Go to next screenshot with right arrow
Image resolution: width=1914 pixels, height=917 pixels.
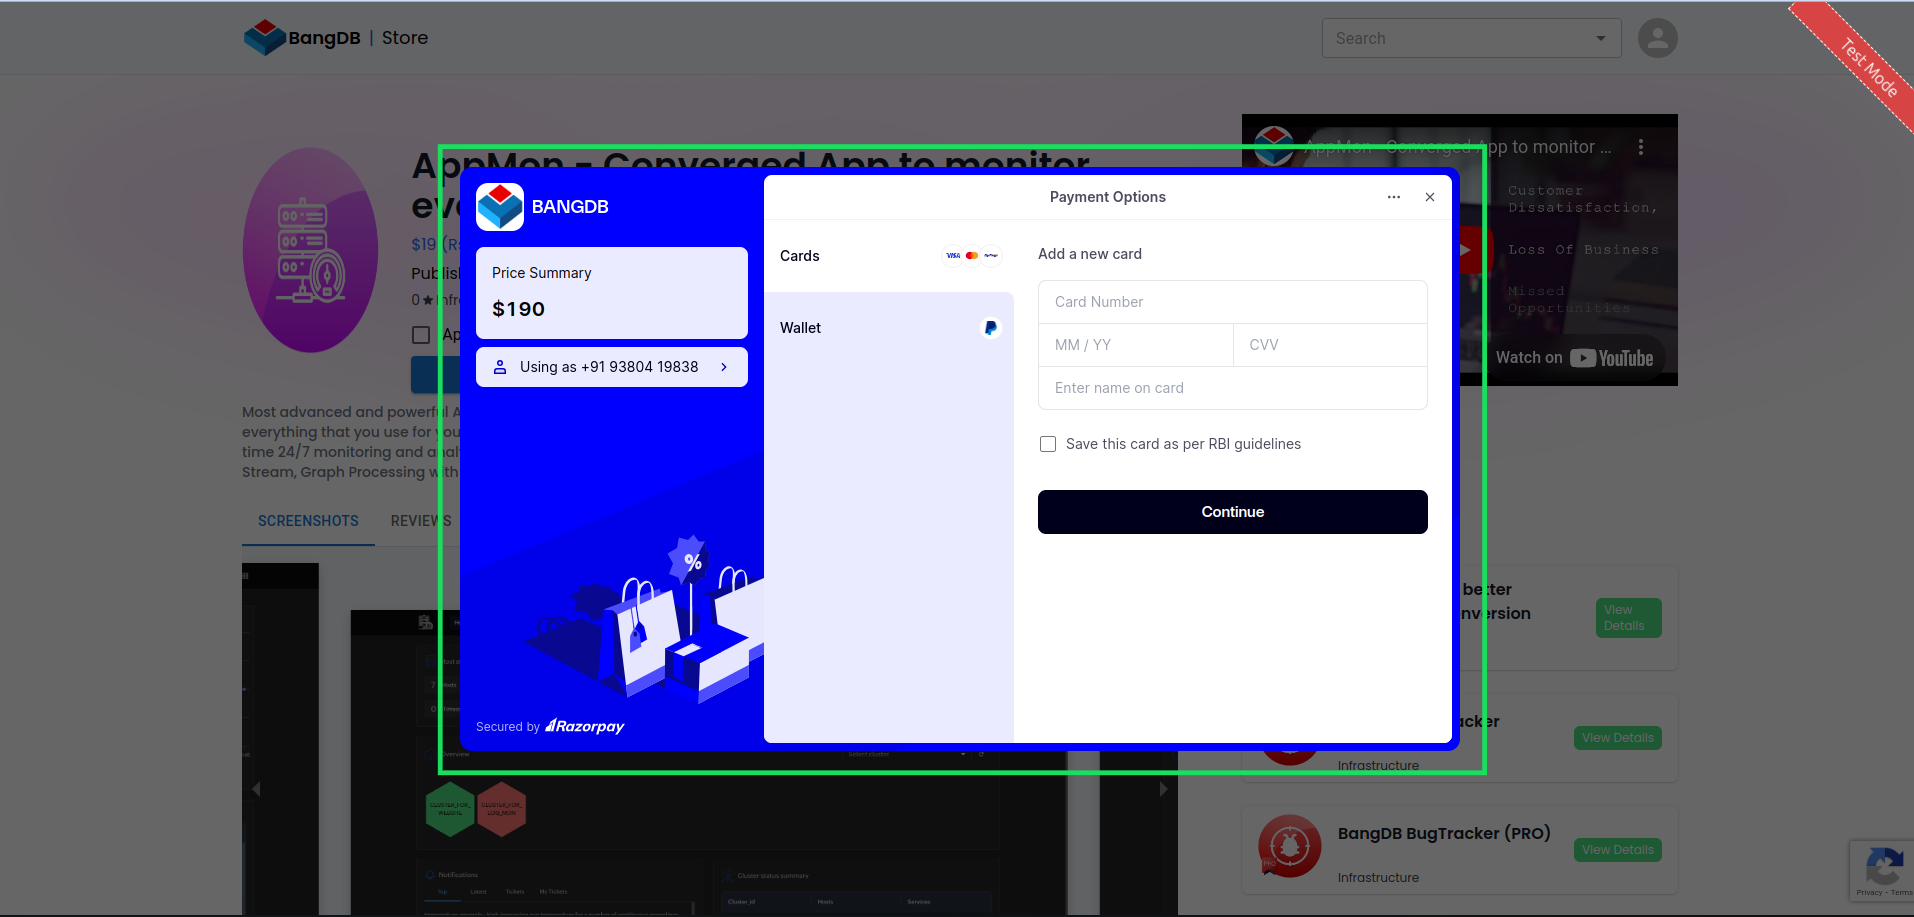[1163, 789]
